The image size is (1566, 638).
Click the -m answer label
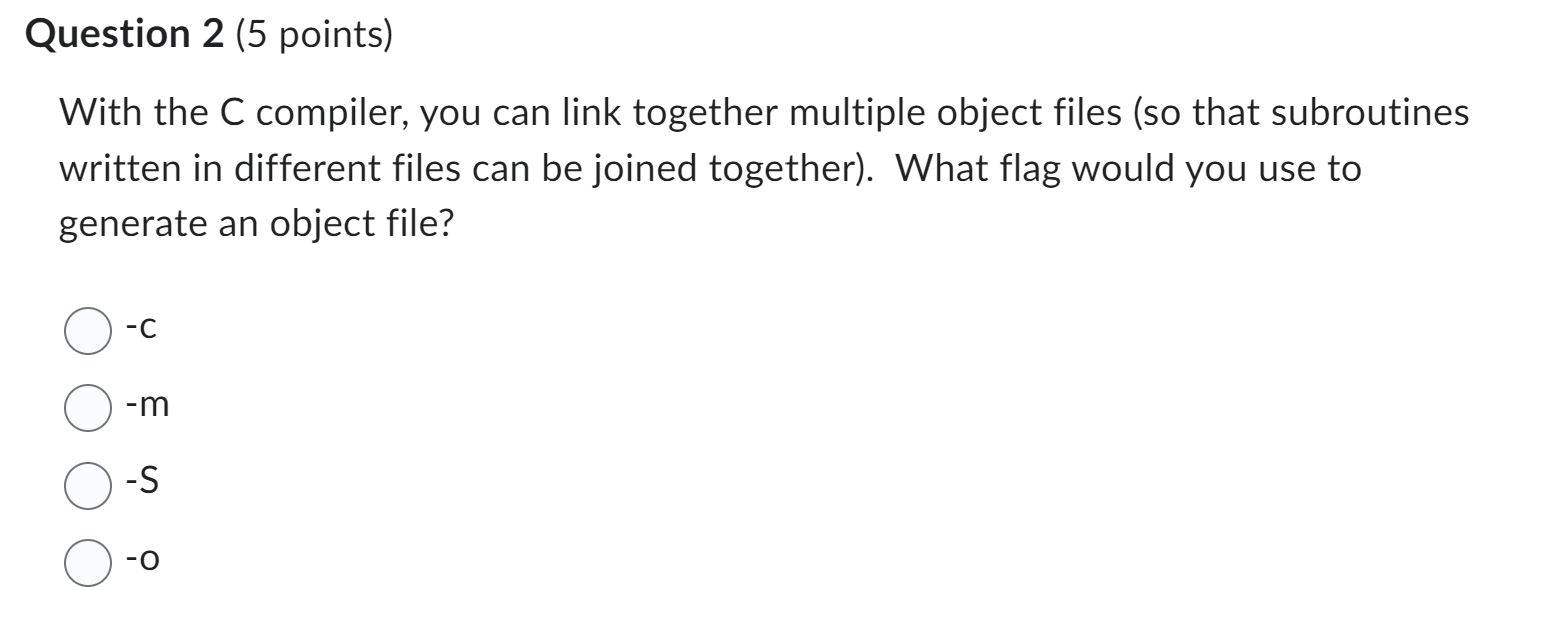click(146, 405)
